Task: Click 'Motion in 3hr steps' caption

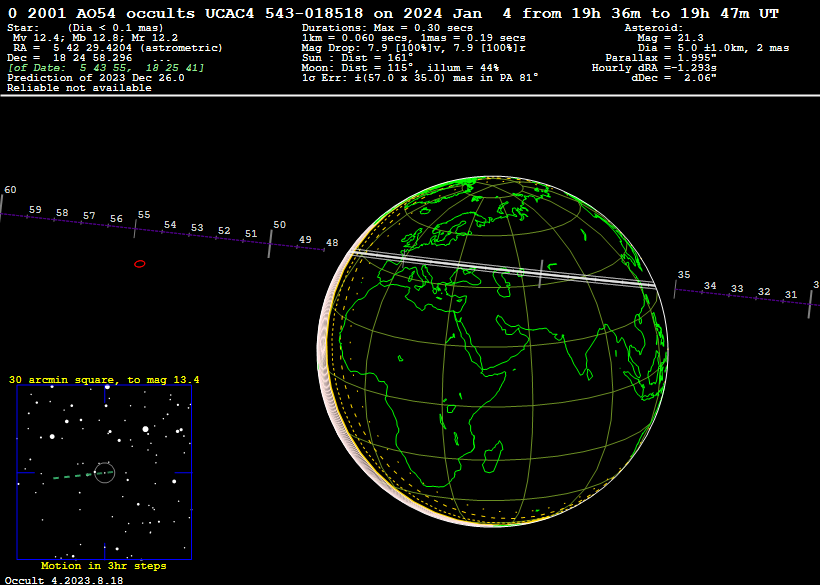Action: 104,566
